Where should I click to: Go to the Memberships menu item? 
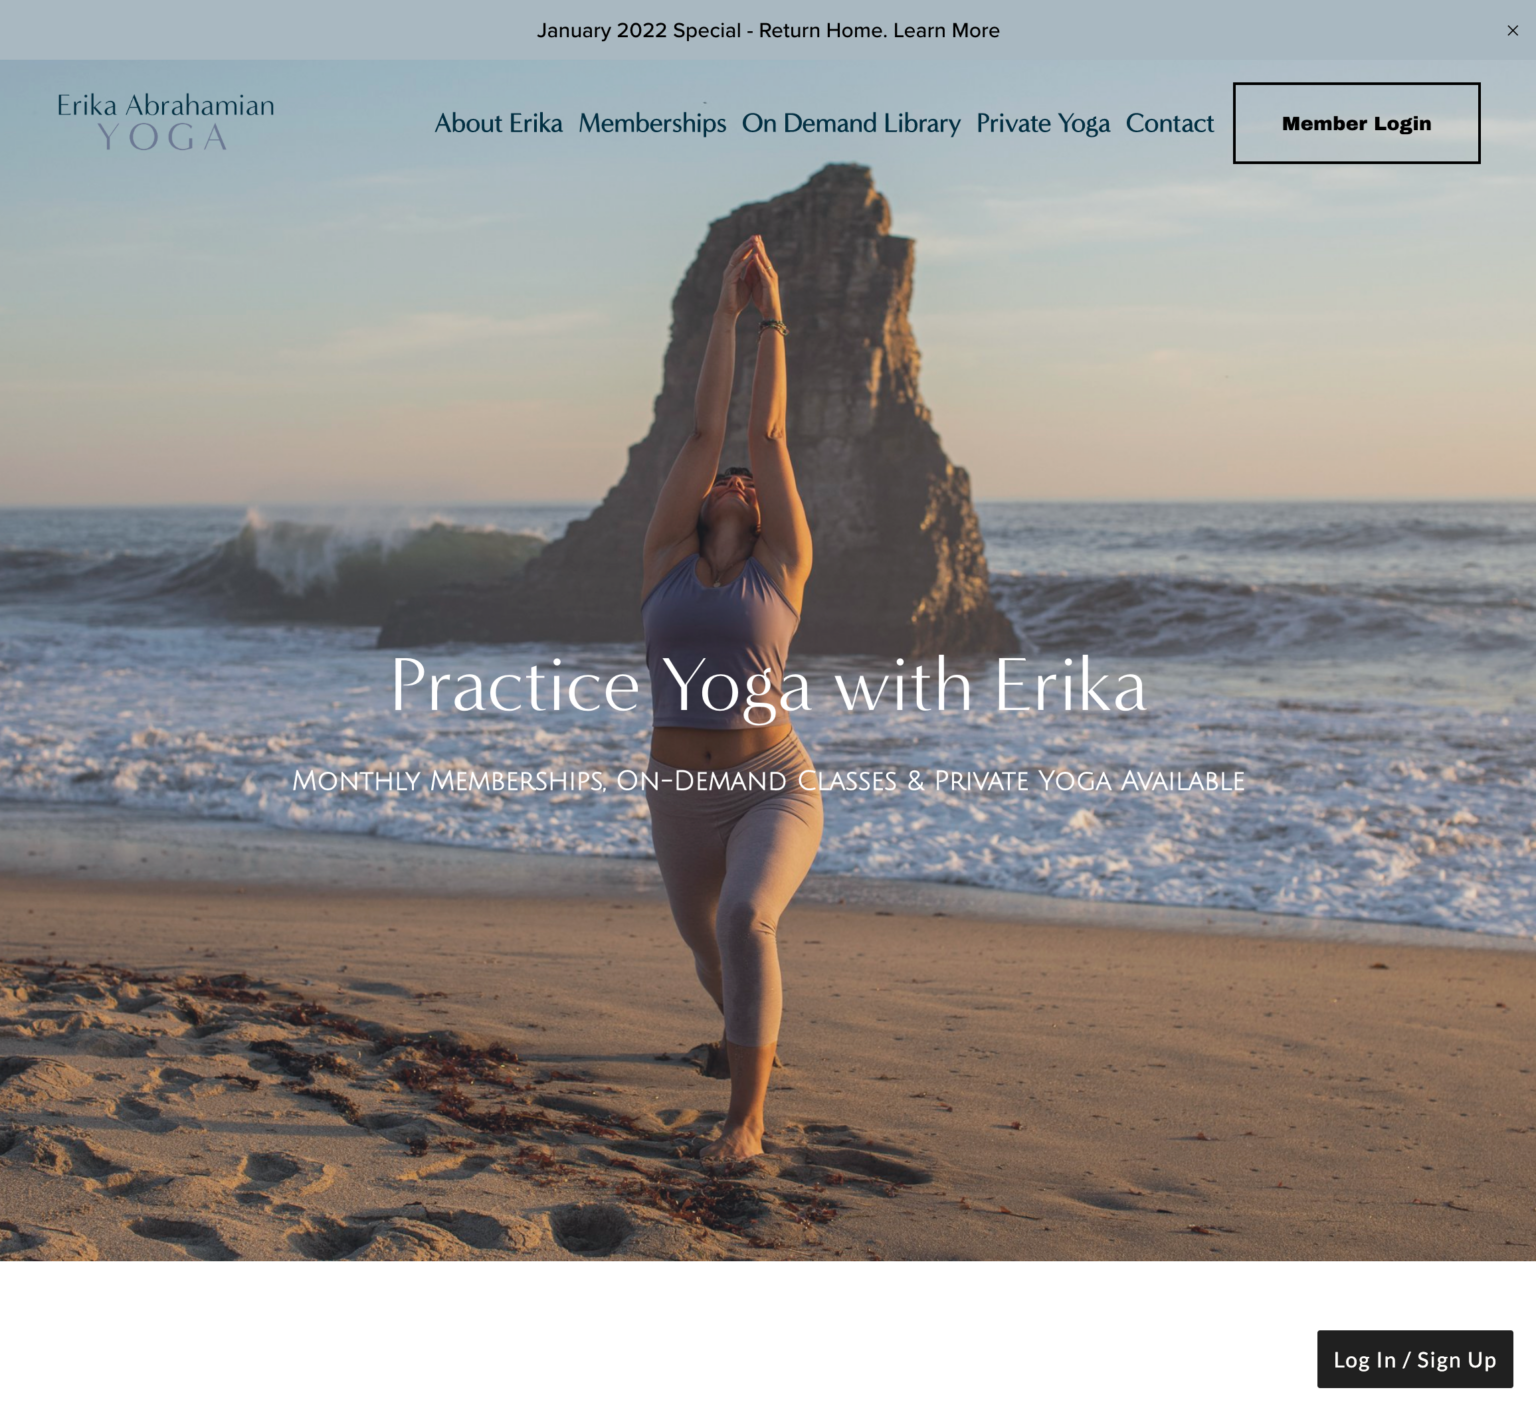click(652, 123)
